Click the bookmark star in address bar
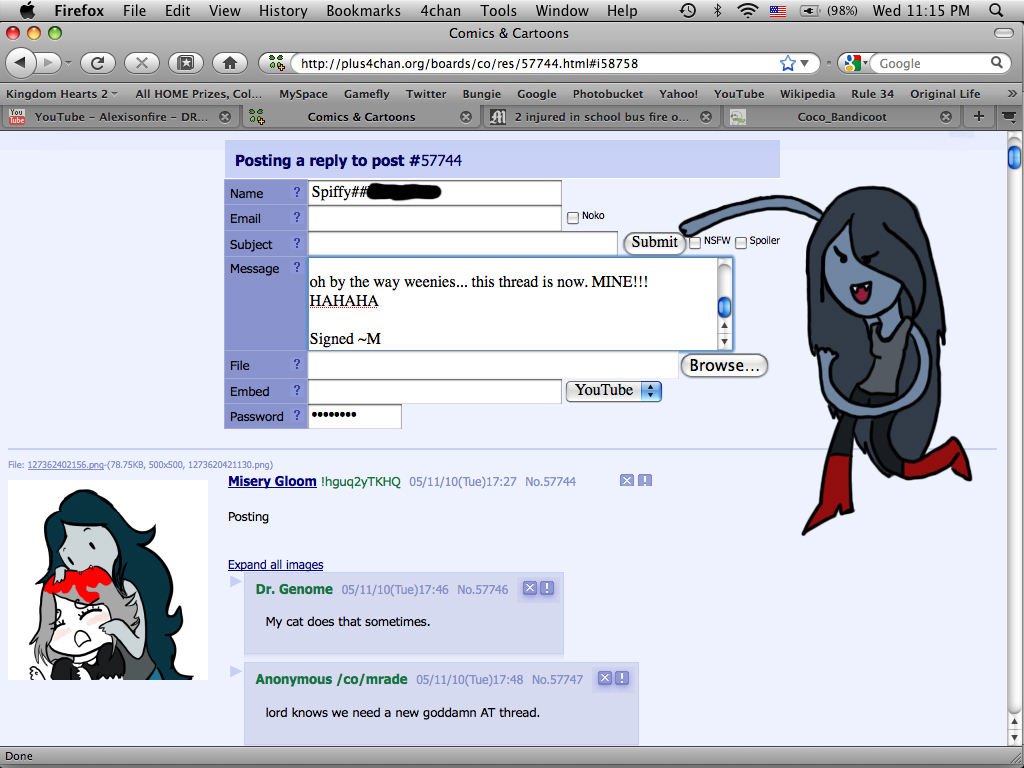 [x=787, y=63]
